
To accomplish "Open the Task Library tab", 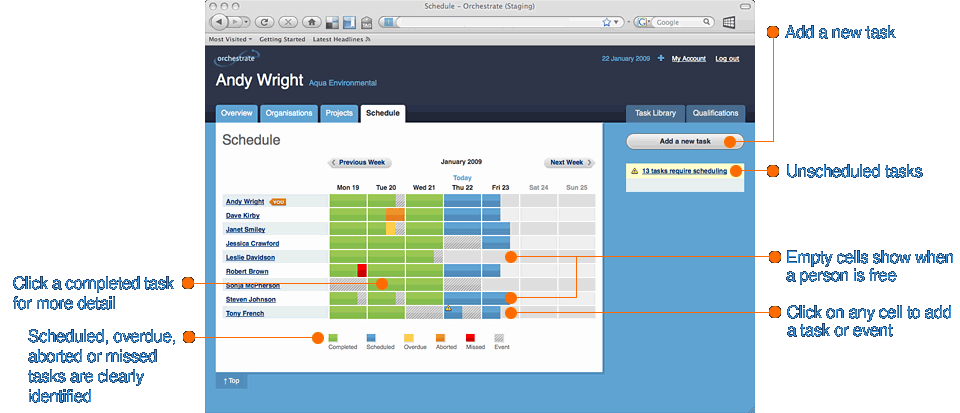I will [656, 114].
